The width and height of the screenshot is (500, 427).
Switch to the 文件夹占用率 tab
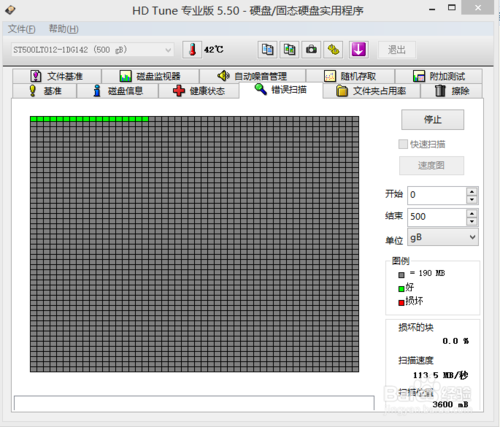pyautogui.click(x=371, y=91)
